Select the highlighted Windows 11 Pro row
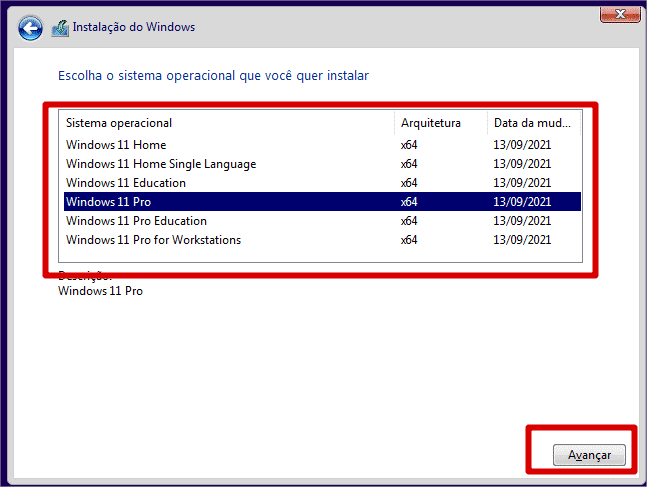This screenshot has height=487, width=647. (x=322, y=202)
